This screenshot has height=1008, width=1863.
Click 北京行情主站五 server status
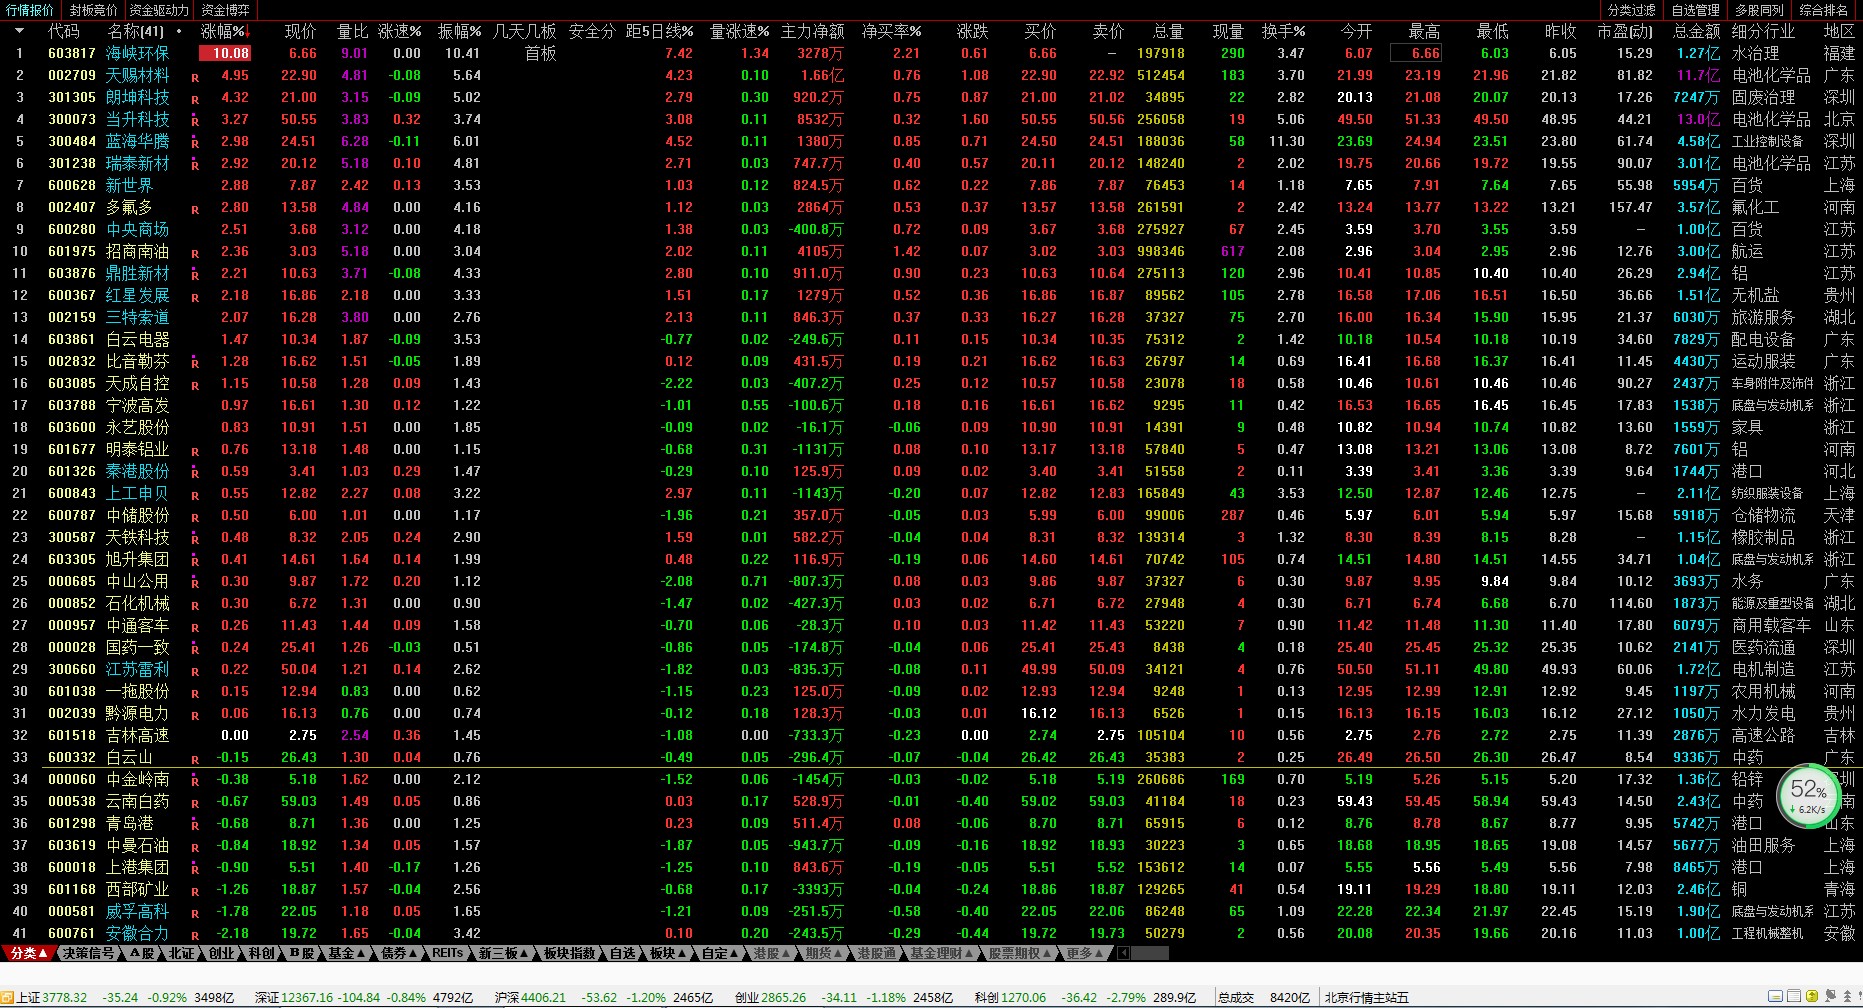click(1366, 997)
